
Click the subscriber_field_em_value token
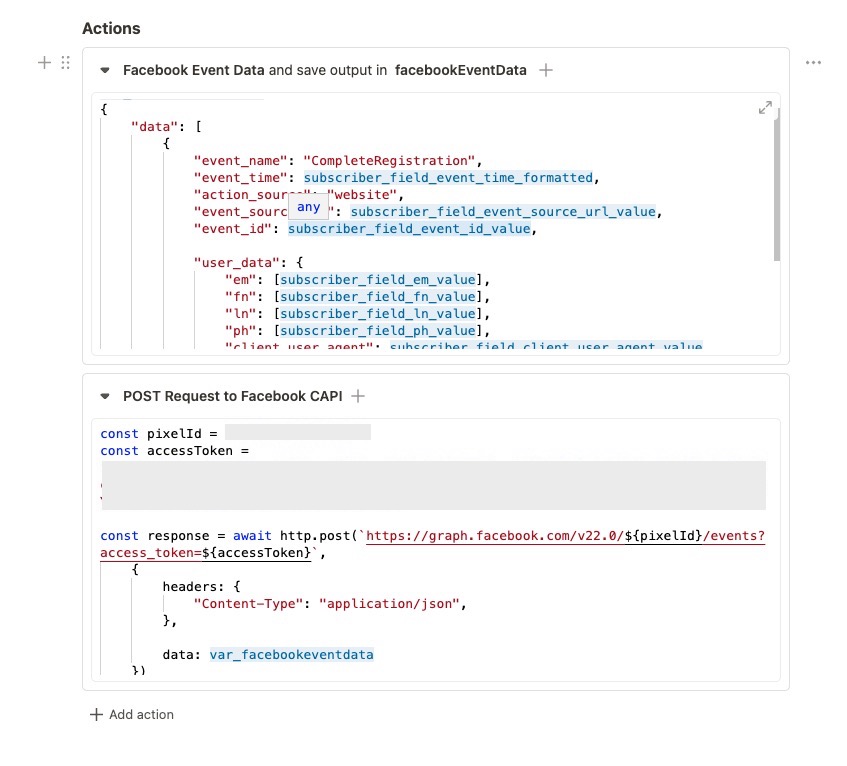(378, 280)
